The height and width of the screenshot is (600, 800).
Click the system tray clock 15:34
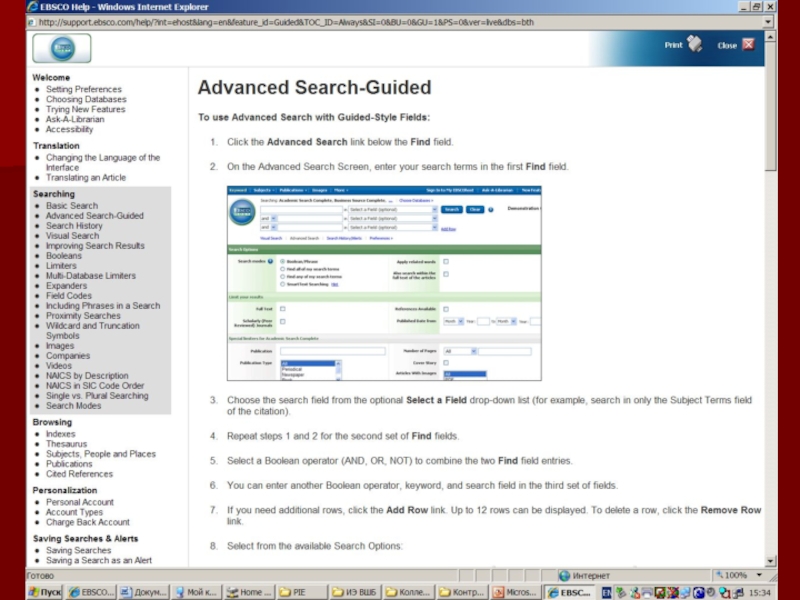click(x=759, y=592)
